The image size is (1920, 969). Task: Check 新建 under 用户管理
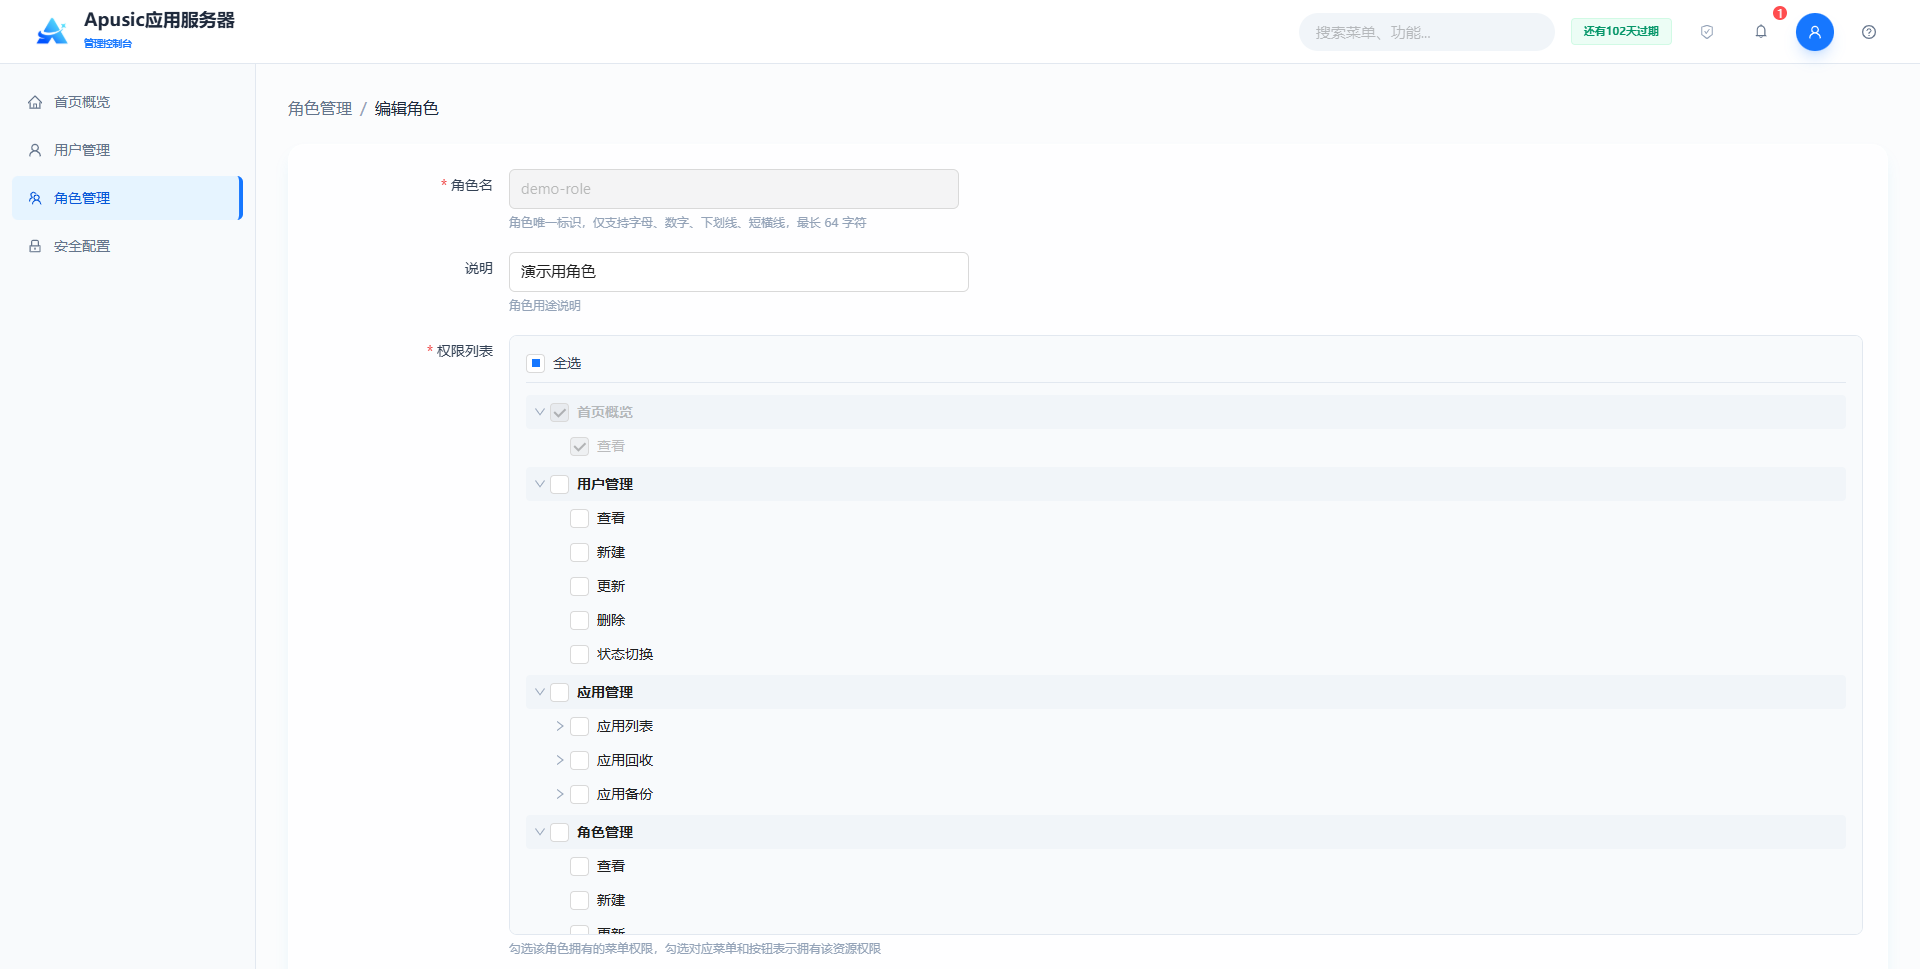click(x=580, y=552)
